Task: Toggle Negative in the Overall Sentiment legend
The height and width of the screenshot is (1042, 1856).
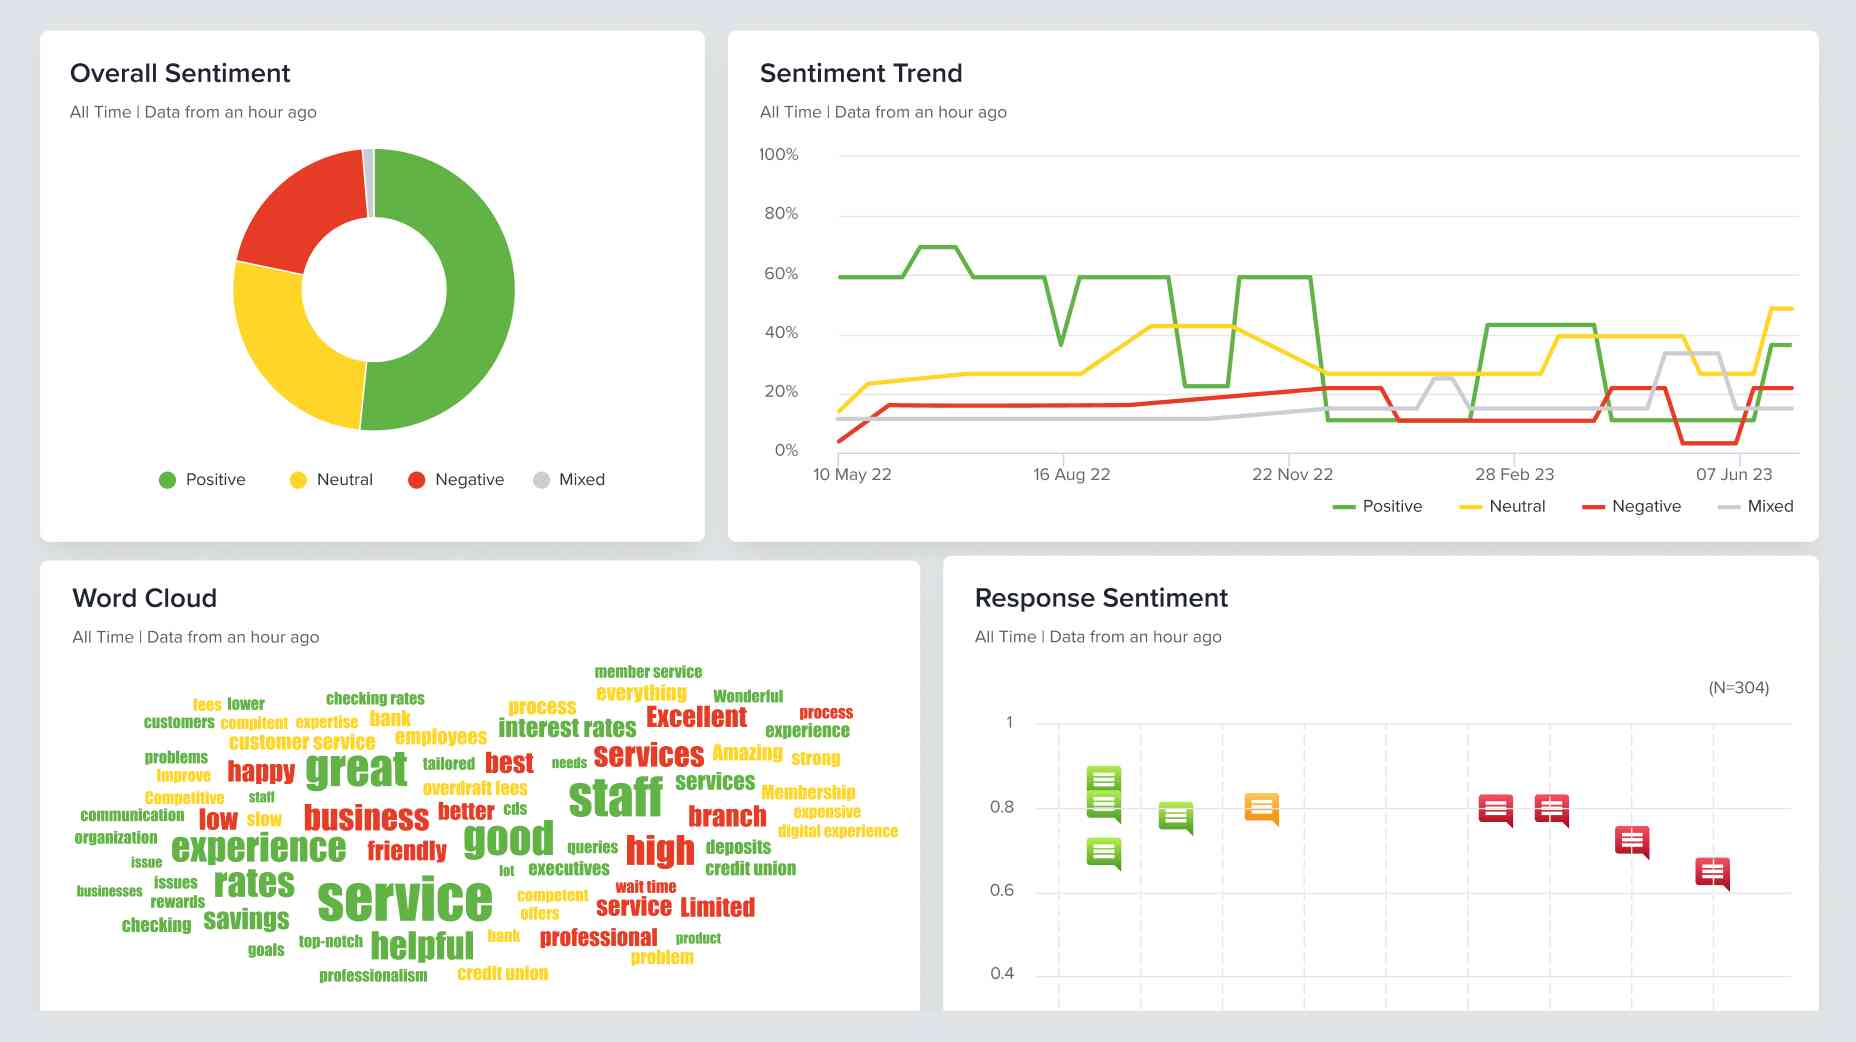Action: click(x=456, y=480)
